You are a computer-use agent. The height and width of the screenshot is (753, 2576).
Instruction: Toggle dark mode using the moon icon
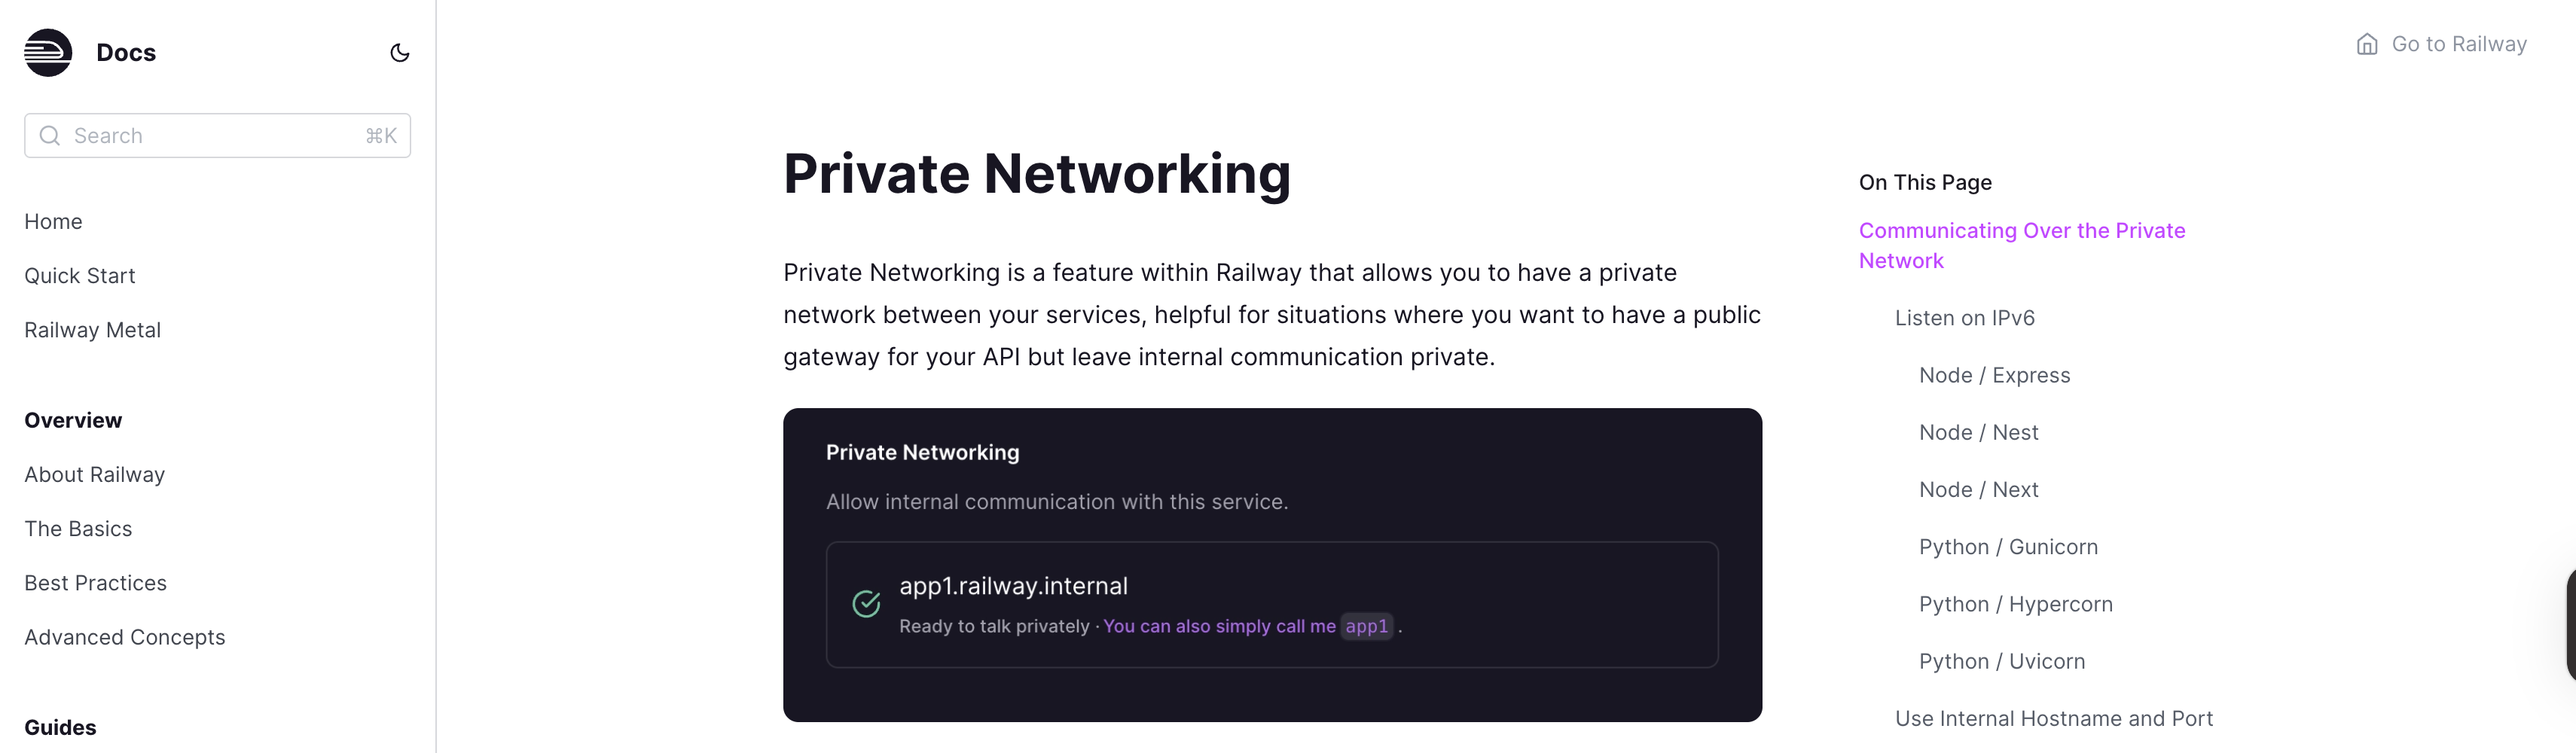[x=399, y=52]
